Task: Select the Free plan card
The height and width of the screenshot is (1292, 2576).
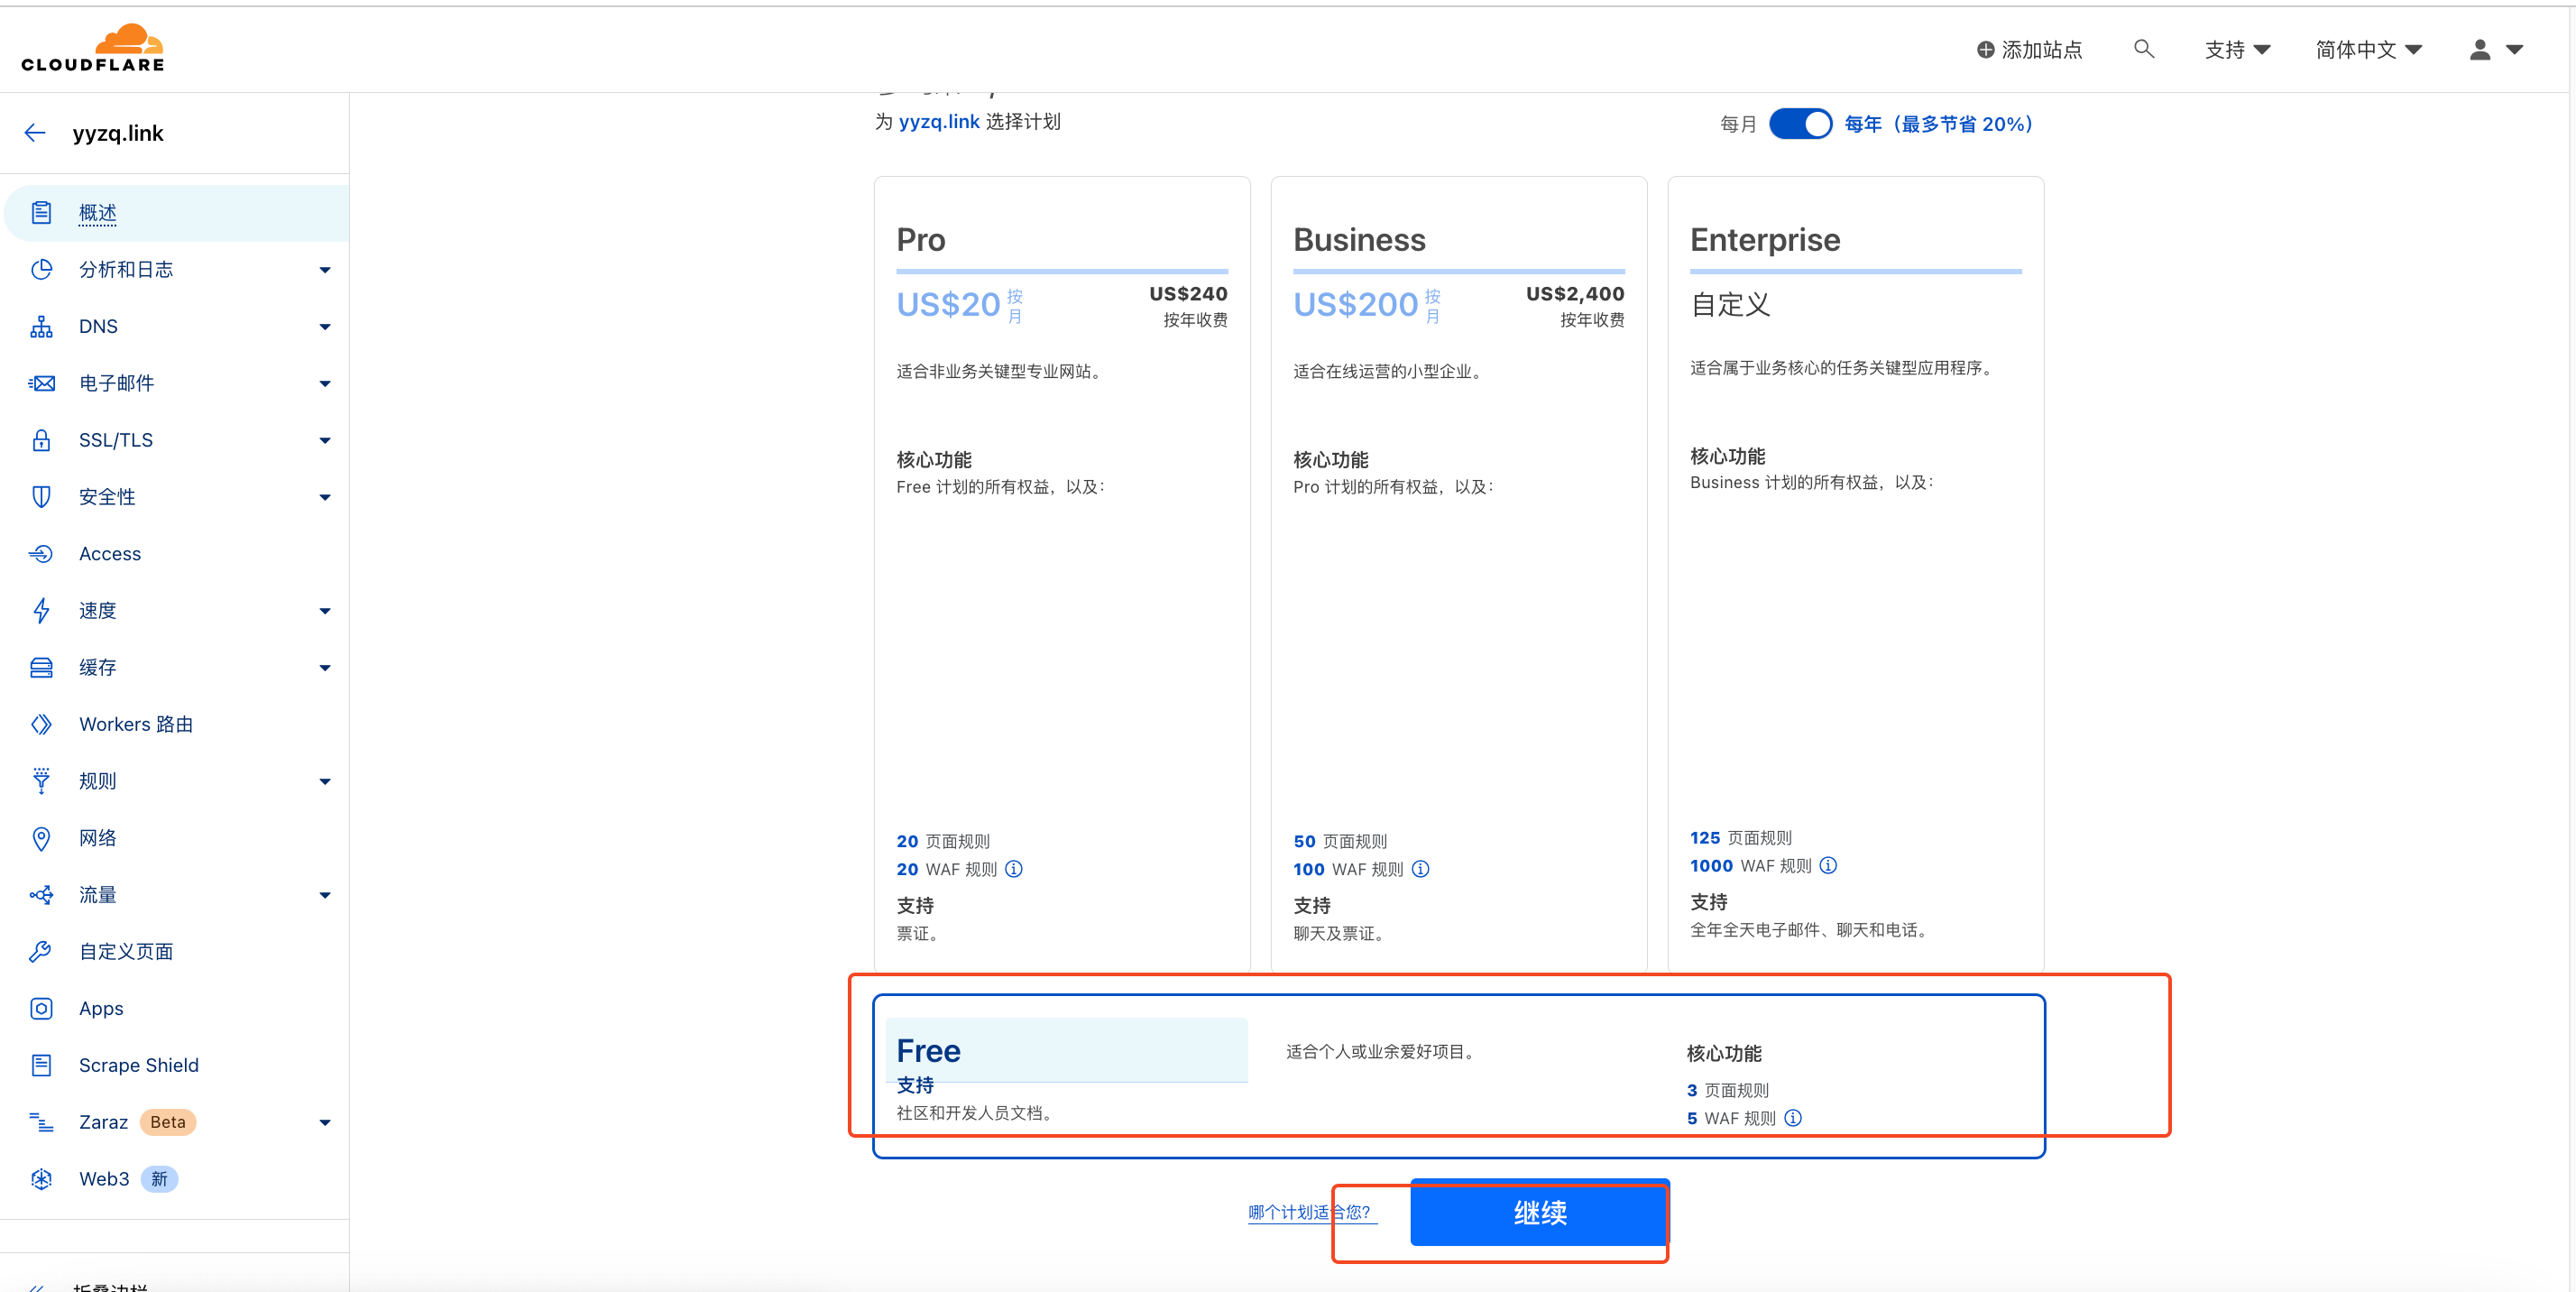Action: coord(1459,1076)
